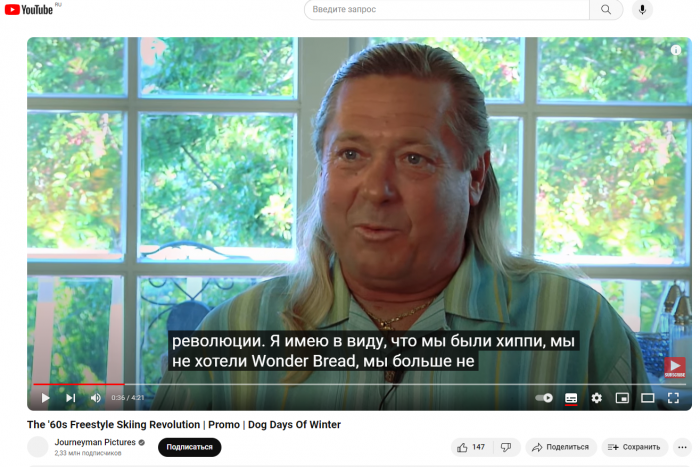Search with the magnifying glass button

pyautogui.click(x=606, y=9)
